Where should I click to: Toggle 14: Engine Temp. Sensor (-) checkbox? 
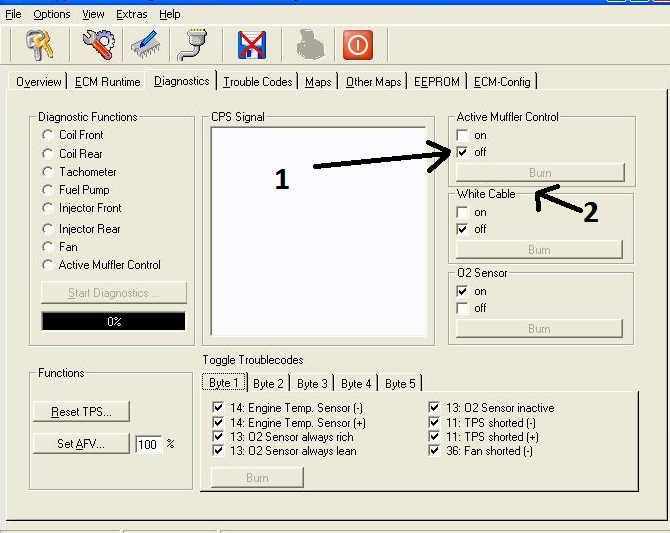click(x=218, y=407)
